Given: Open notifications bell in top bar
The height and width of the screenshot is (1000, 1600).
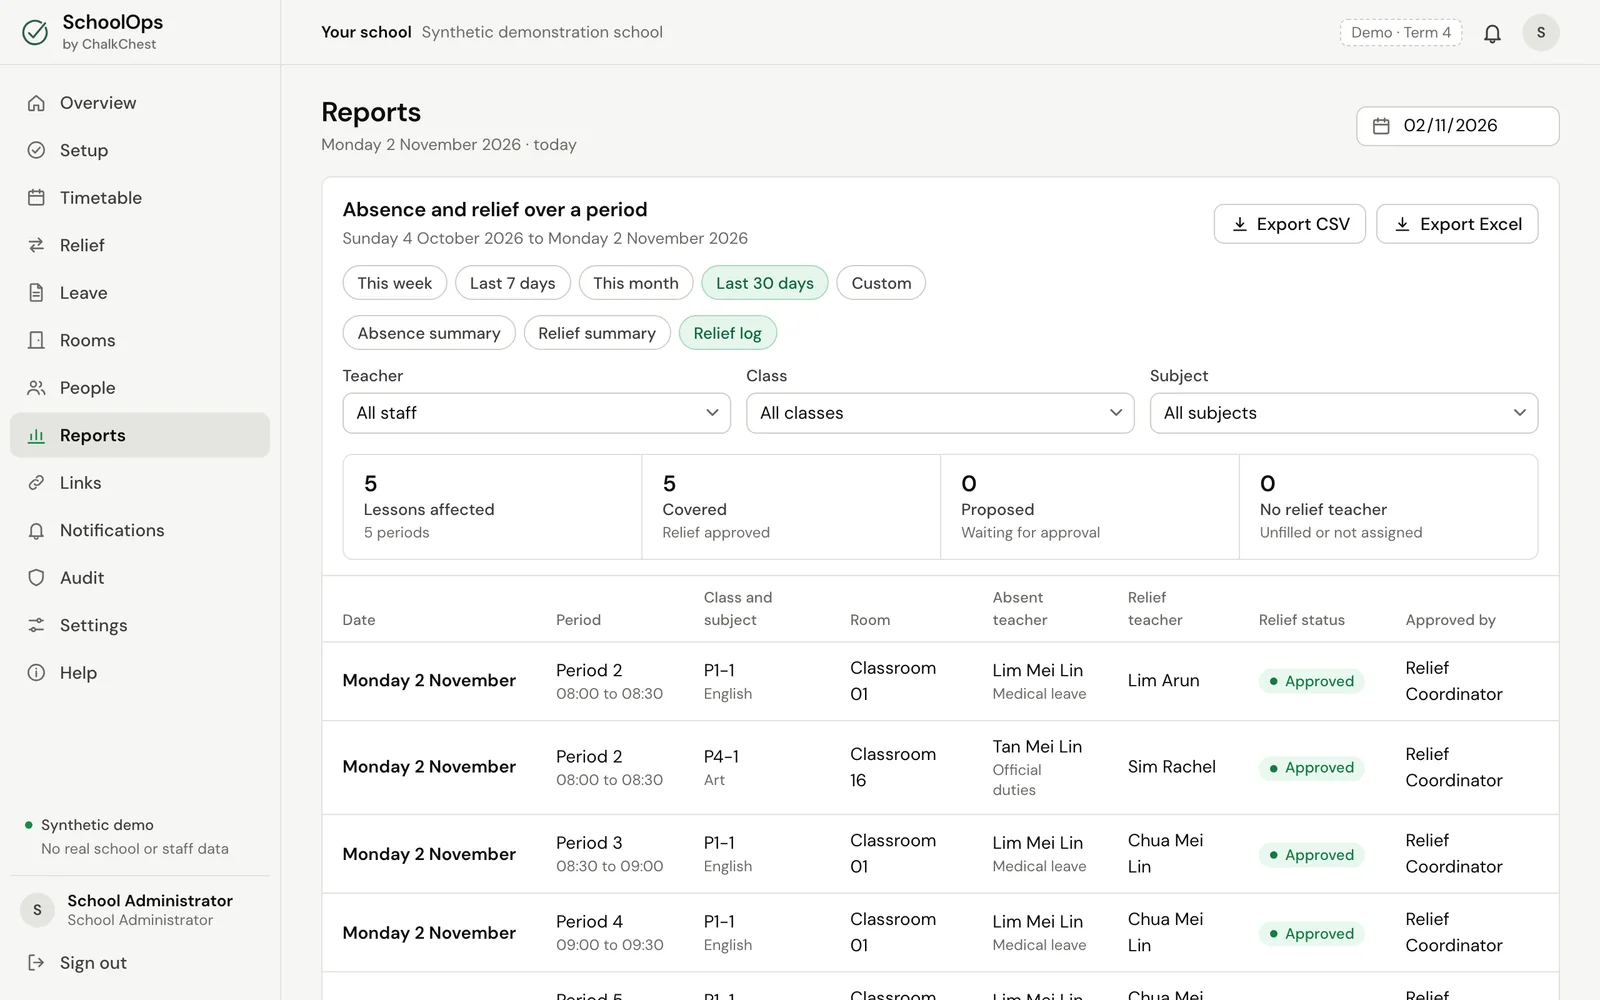Looking at the screenshot, I should (1492, 33).
